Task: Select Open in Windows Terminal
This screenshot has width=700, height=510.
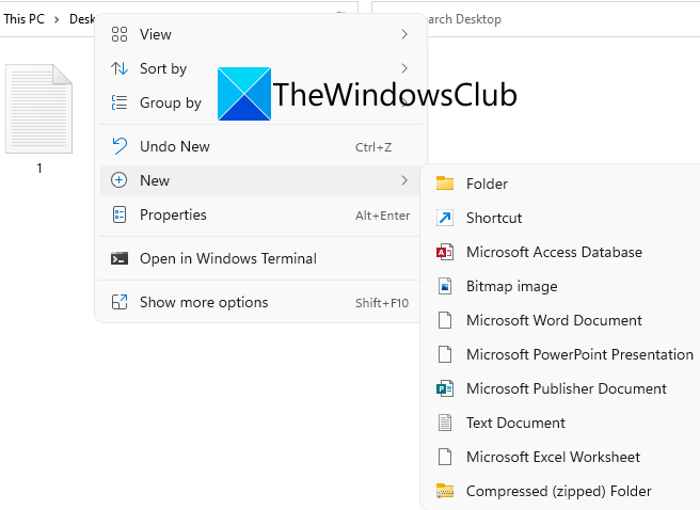Action: pos(261,259)
